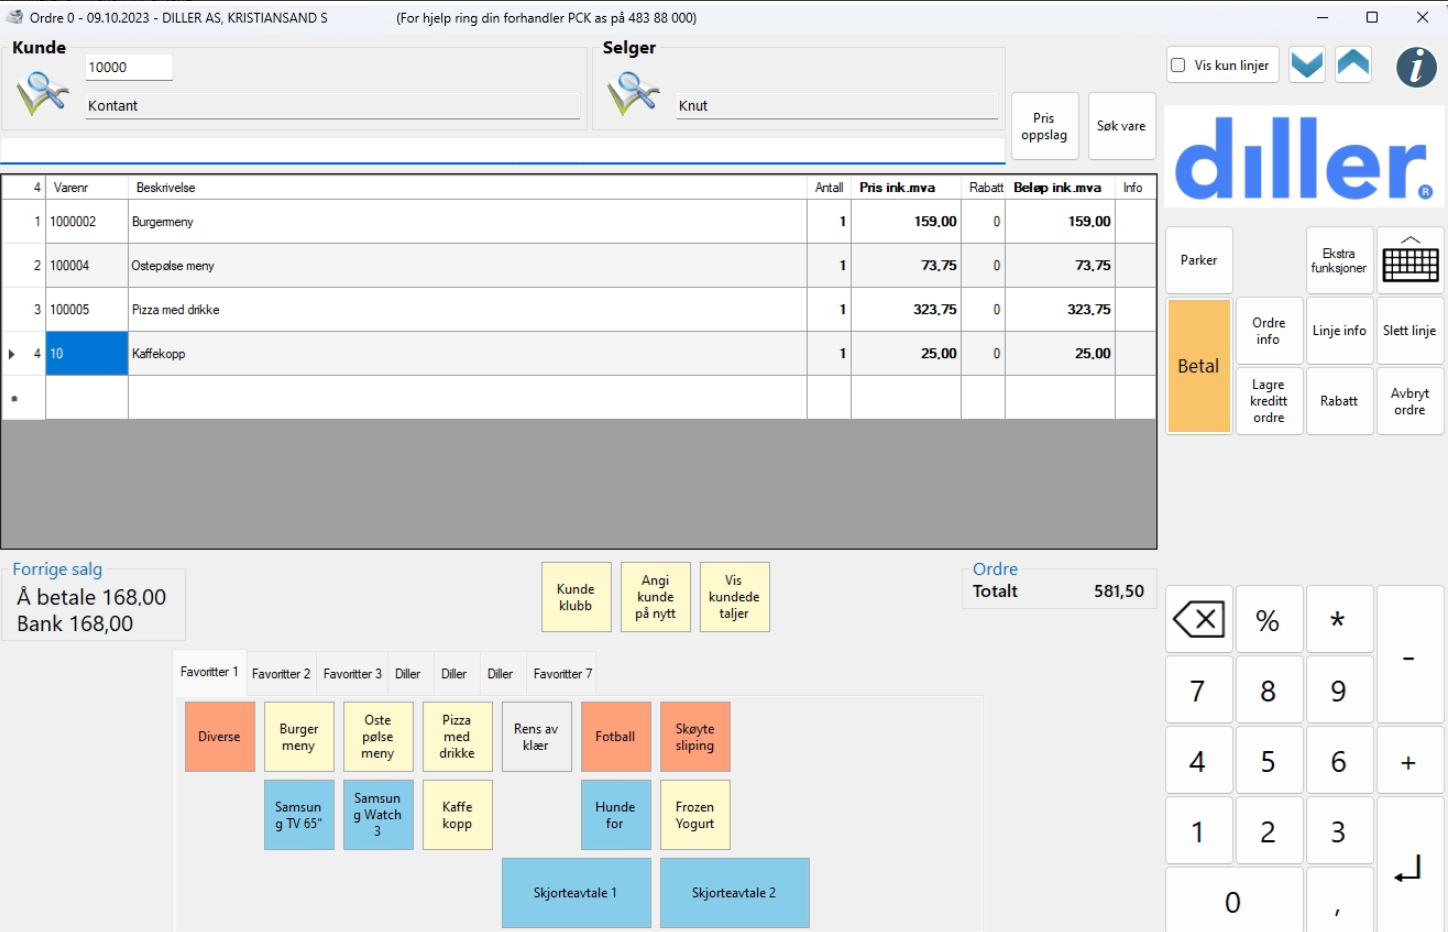Open Pris oppslag
This screenshot has height=932, width=1448.
pyautogui.click(x=1044, y=127)
